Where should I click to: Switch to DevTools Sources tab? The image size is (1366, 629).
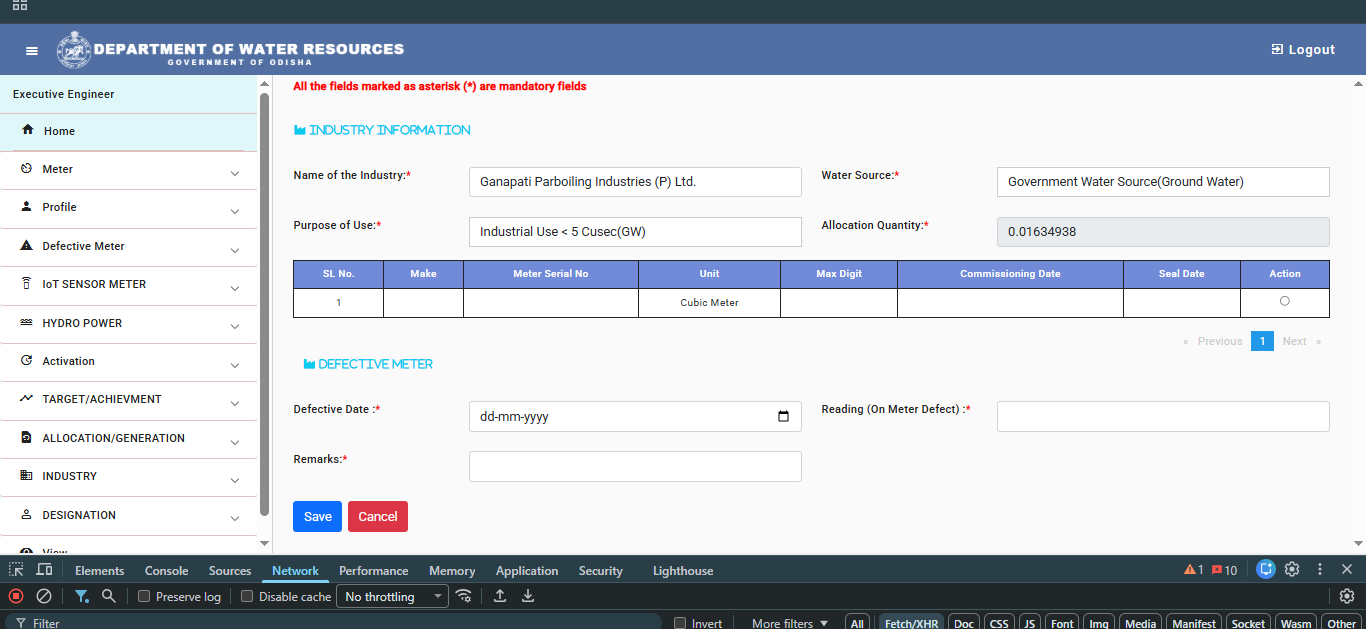(x=230, y=571)
